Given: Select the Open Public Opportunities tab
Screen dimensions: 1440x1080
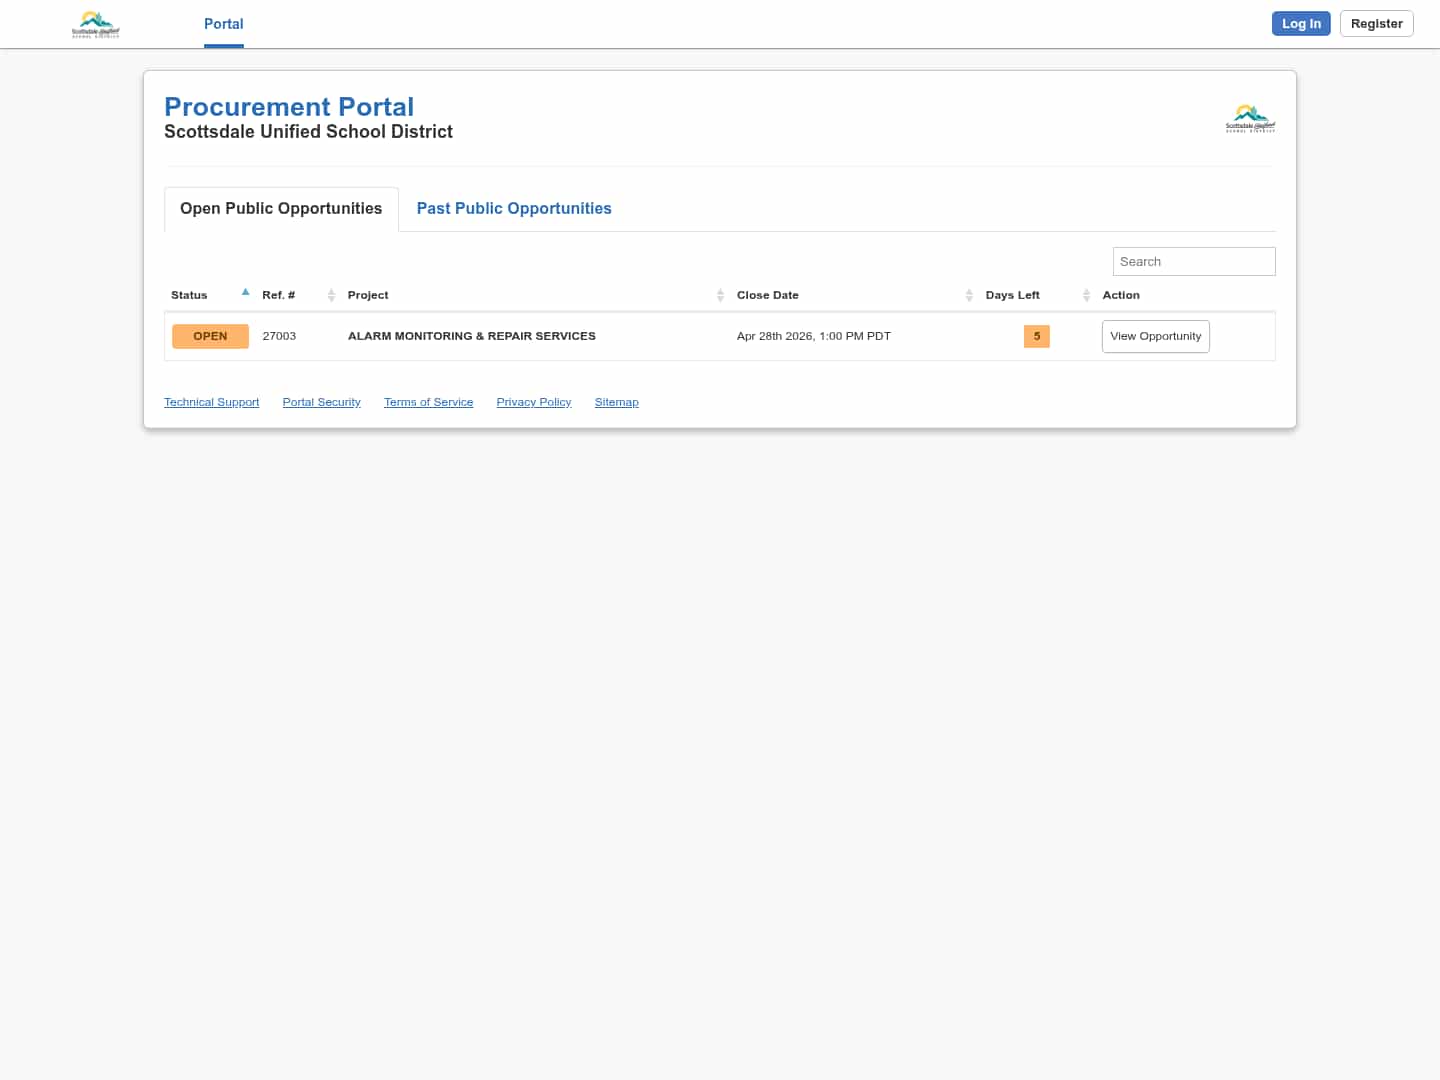Looking at the screenshot, I should pyautogui.click(x=281, y=208).
